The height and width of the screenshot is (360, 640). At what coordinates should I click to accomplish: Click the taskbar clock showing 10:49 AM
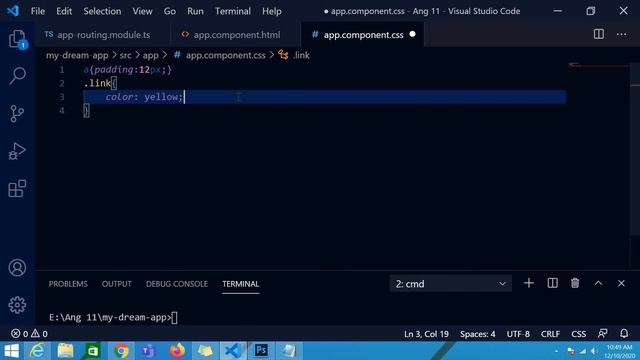point(619,351)
